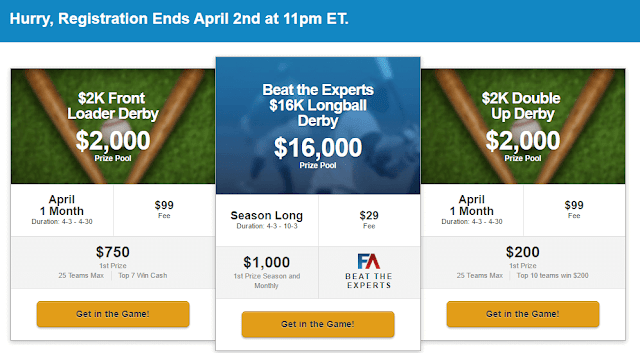
Task: Open the $2K Double Up Derby banner image
Action: (x=523, y=126)
